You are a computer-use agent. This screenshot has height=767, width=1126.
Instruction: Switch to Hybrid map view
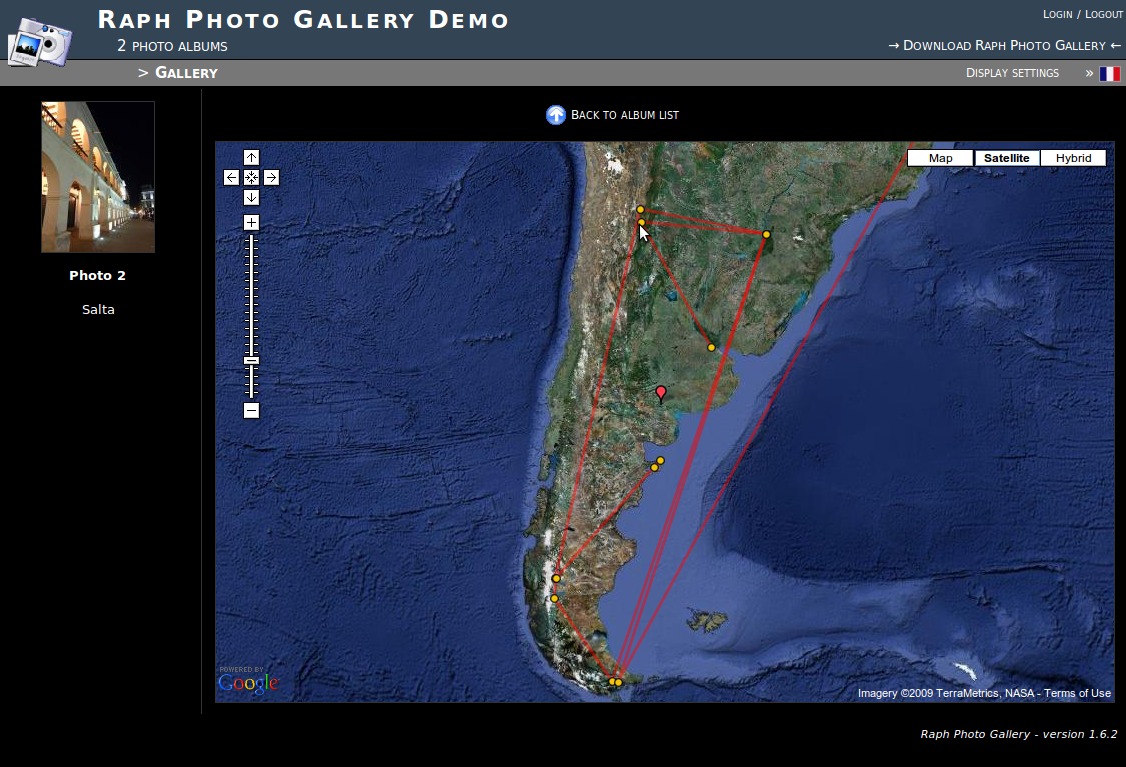tap(1073, 158)
